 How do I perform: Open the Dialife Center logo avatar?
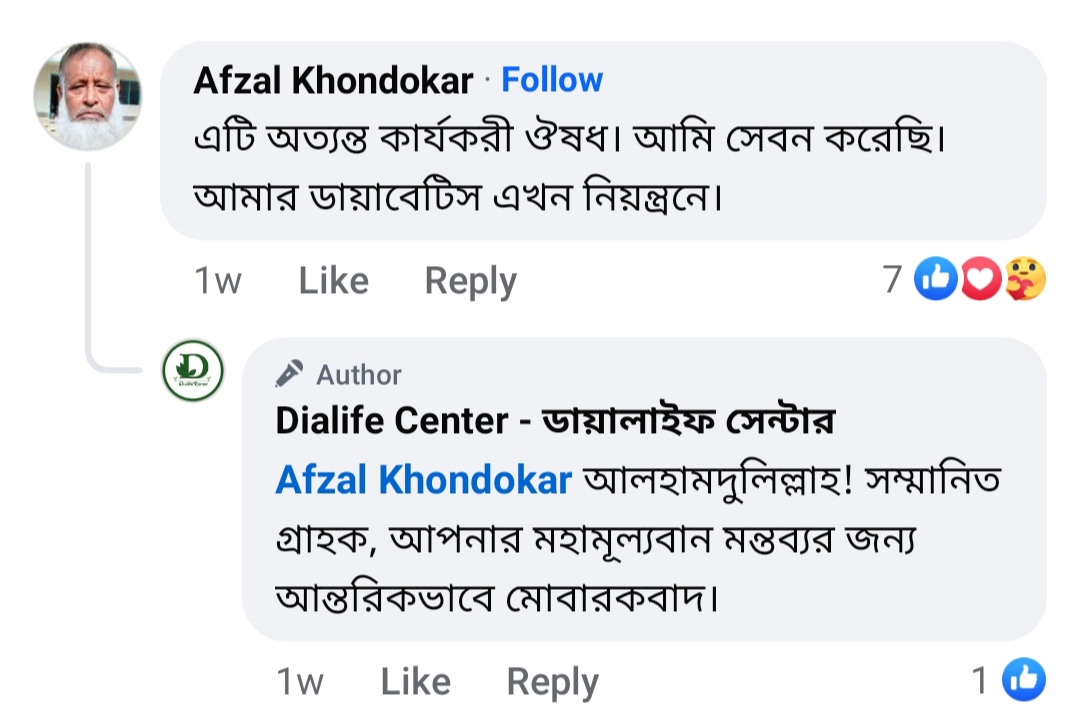point(193,371)
